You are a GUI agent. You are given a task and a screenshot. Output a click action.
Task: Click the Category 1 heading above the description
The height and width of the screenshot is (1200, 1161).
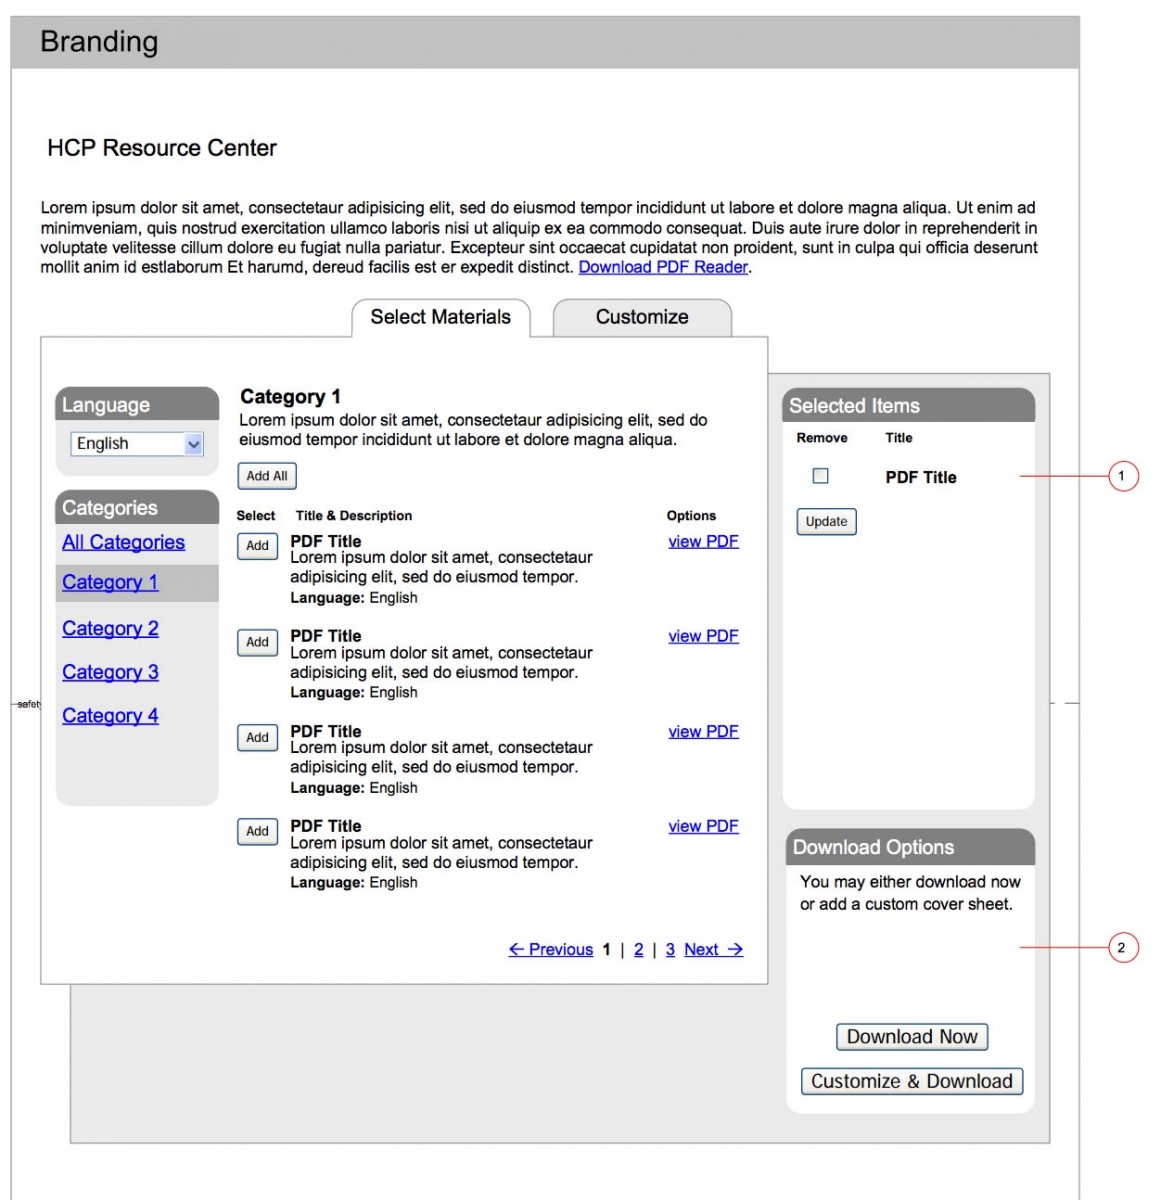pos(290,397)
